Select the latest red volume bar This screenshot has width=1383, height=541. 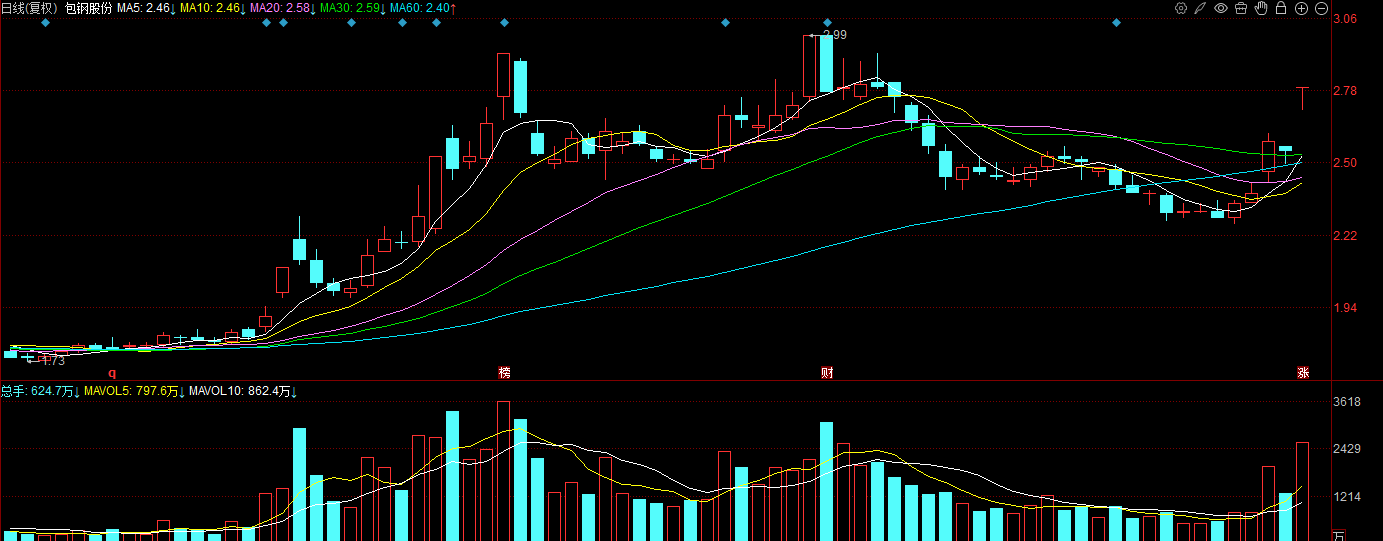1302,491
